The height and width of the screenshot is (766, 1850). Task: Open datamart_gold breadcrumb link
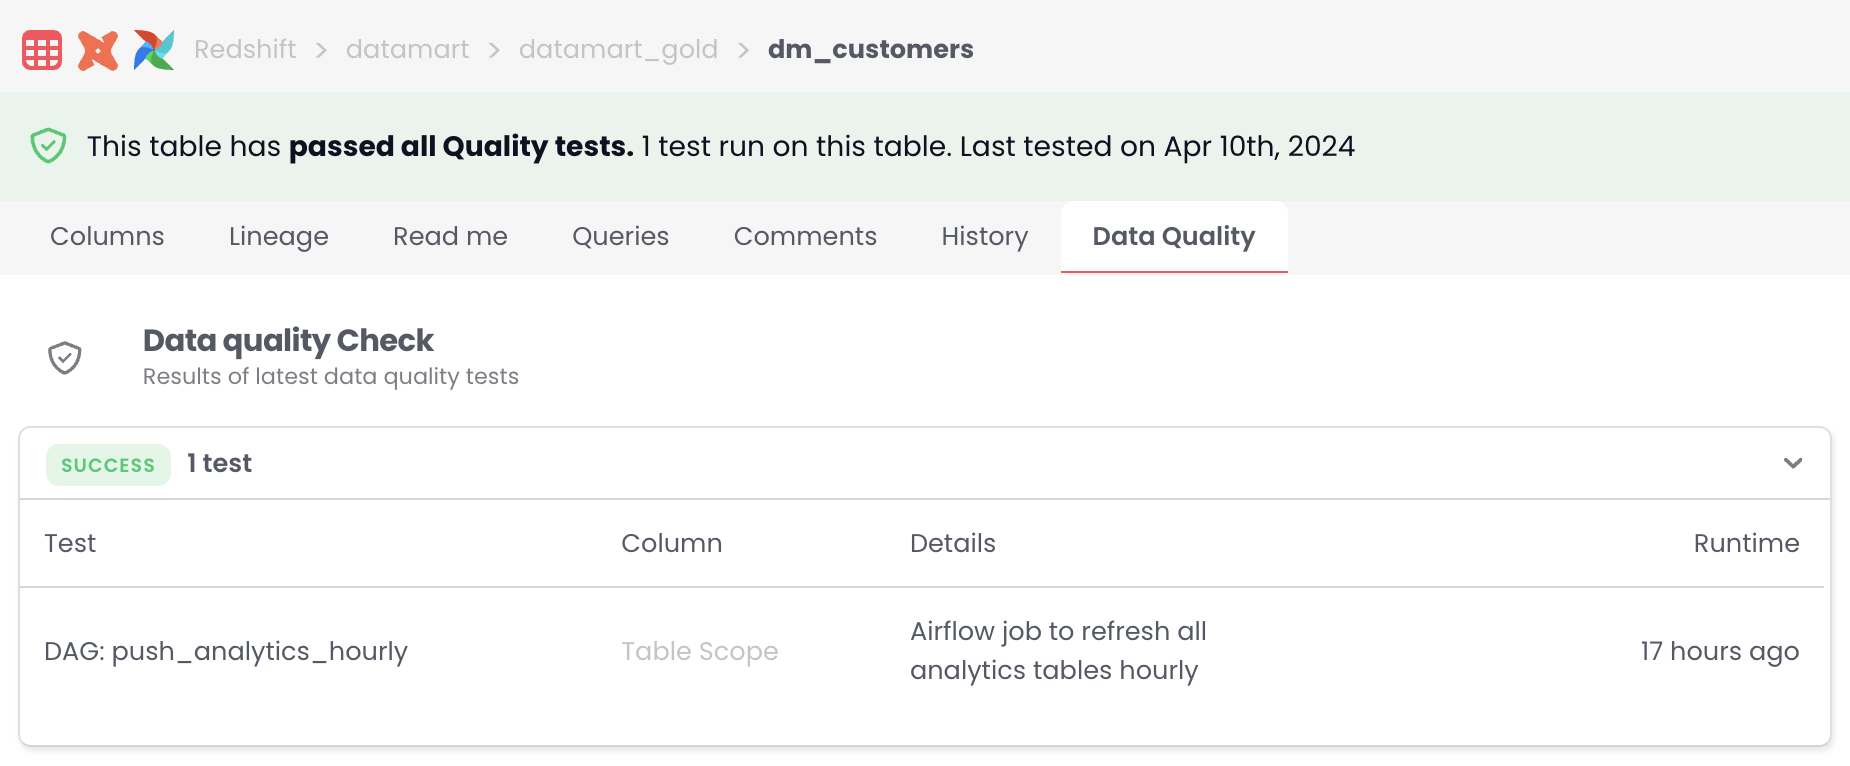618,50
